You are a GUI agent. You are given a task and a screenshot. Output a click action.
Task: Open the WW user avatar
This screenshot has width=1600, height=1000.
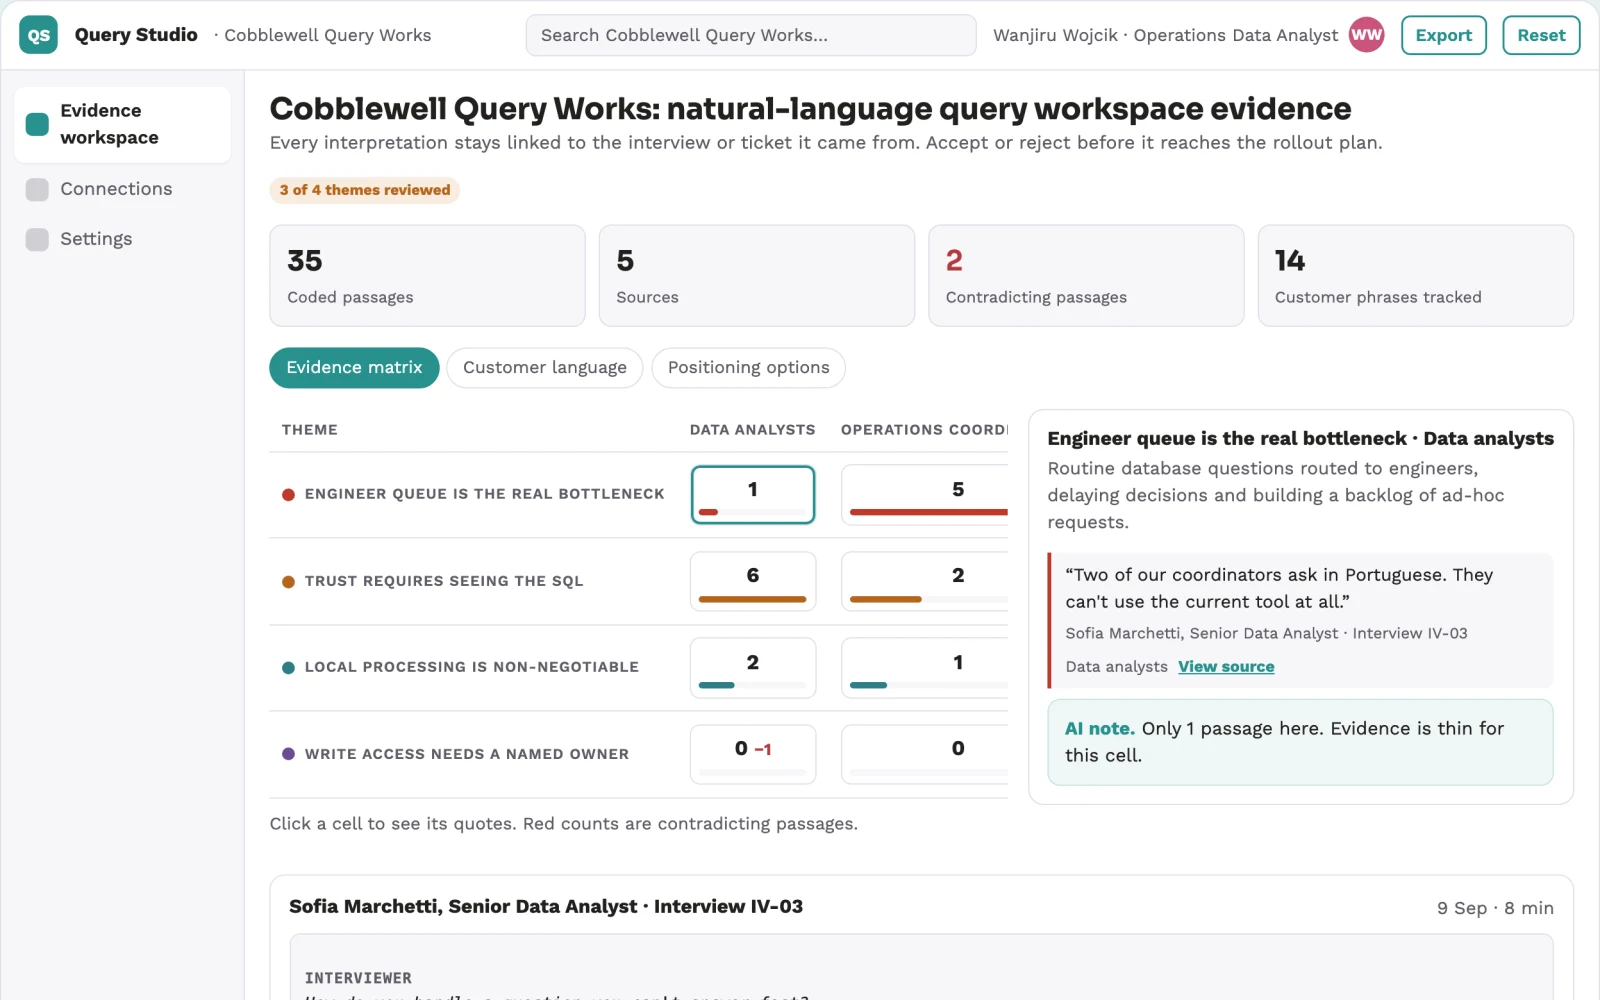pyautogui.click(x=1366, y=35)
